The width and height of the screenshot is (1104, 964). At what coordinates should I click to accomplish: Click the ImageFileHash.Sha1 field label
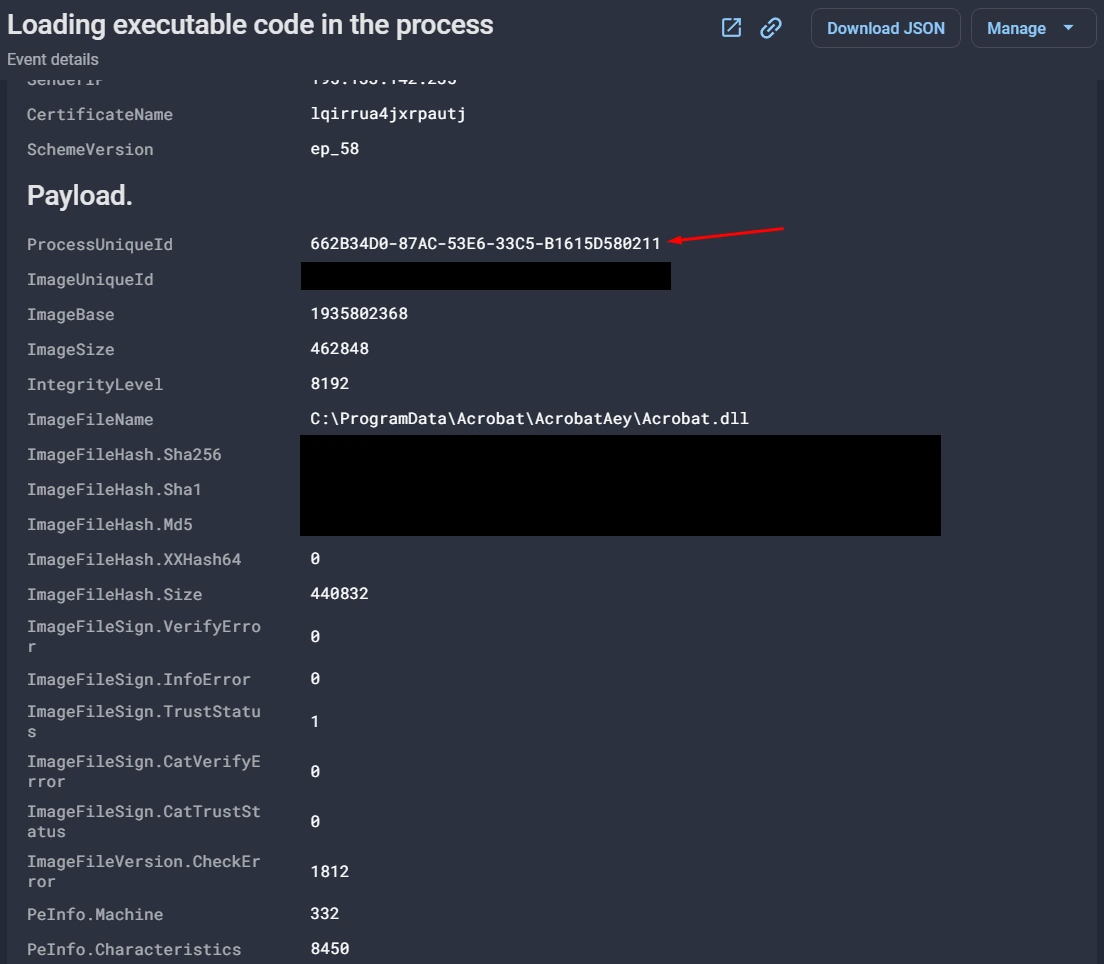[114, 489]
